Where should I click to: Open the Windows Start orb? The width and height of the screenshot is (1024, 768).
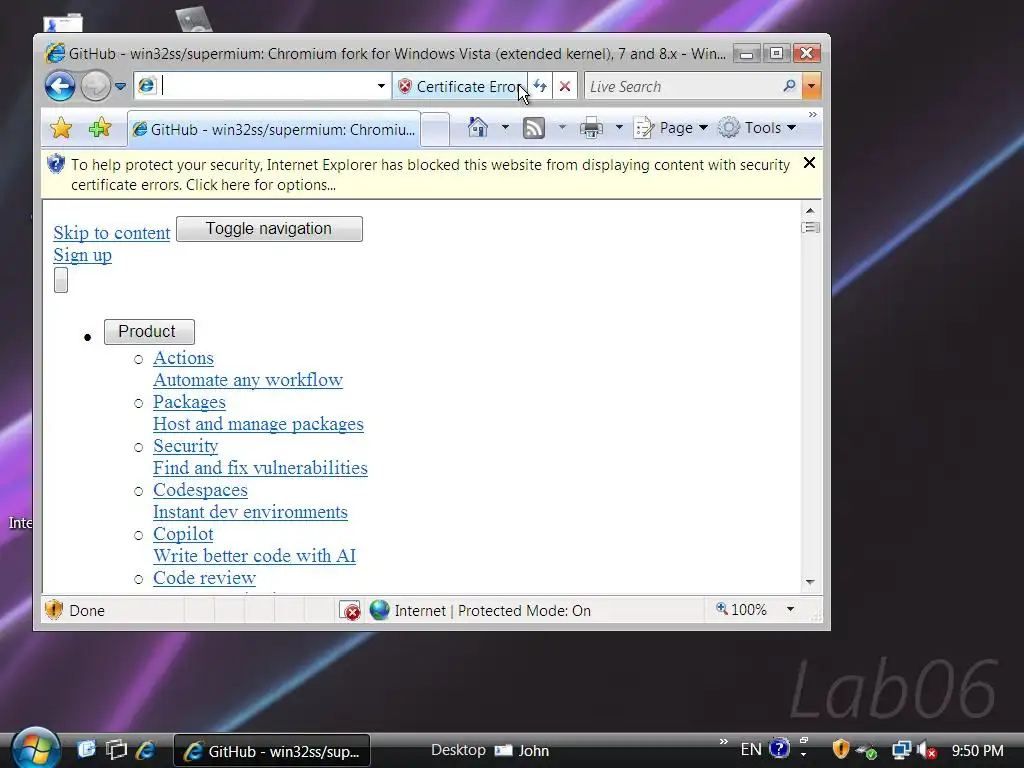(x=35, y=748)
